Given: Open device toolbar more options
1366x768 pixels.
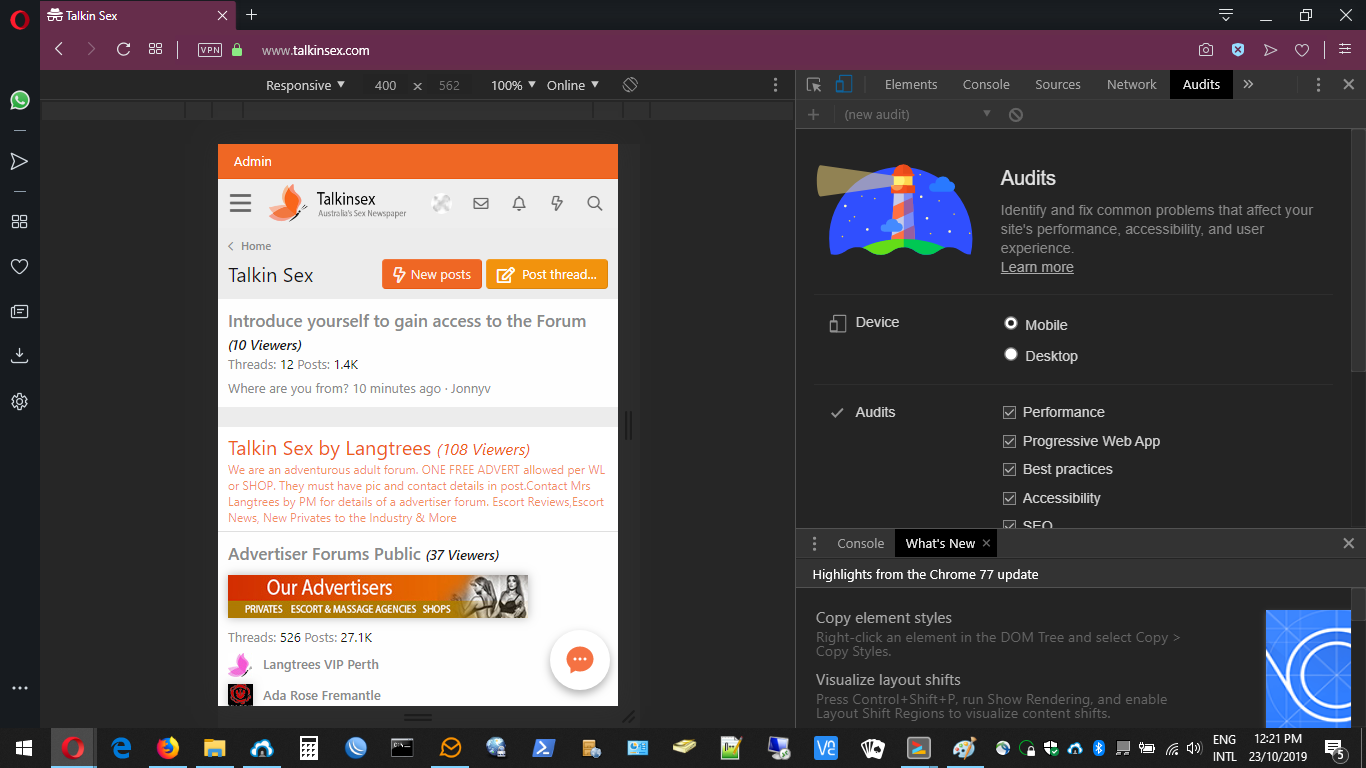Looking at the screenshot, I should click(776, 85).
